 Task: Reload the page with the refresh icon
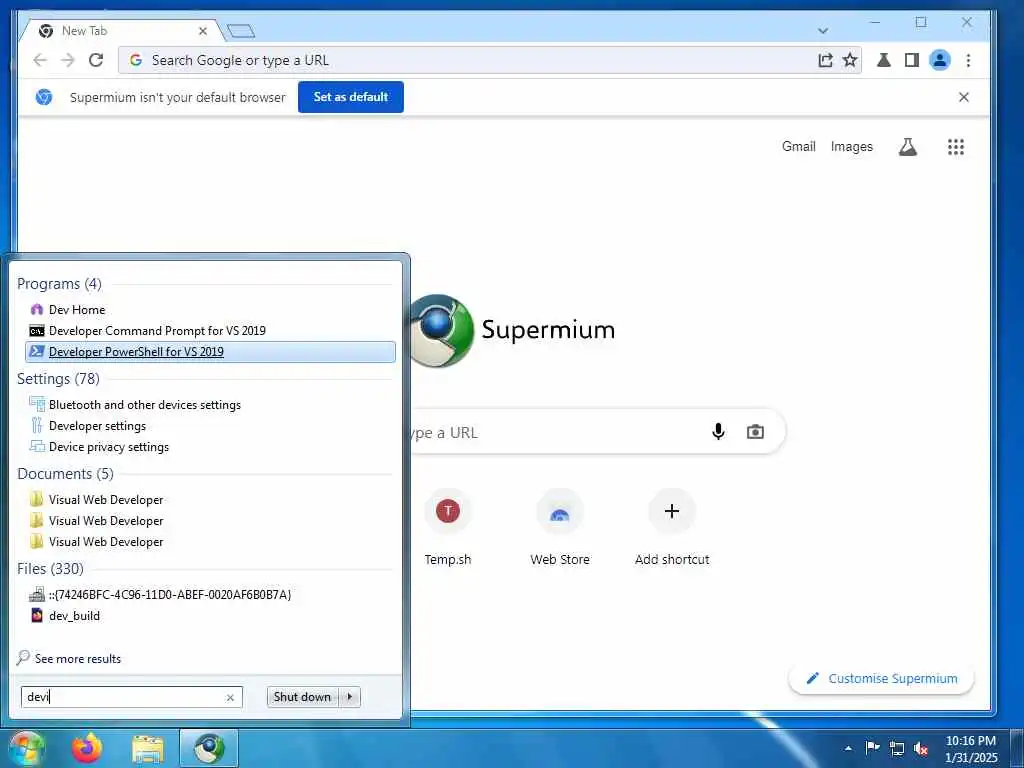96,60
